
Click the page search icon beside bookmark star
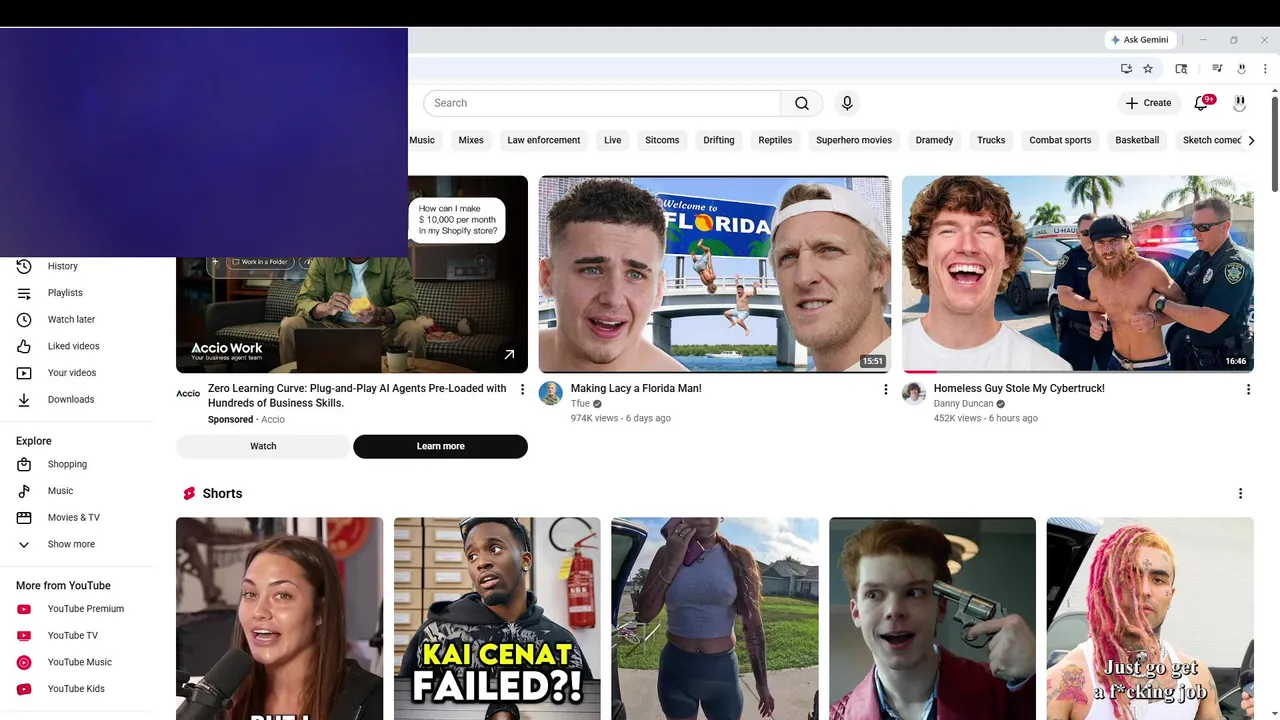click(x=1181, y=69)
